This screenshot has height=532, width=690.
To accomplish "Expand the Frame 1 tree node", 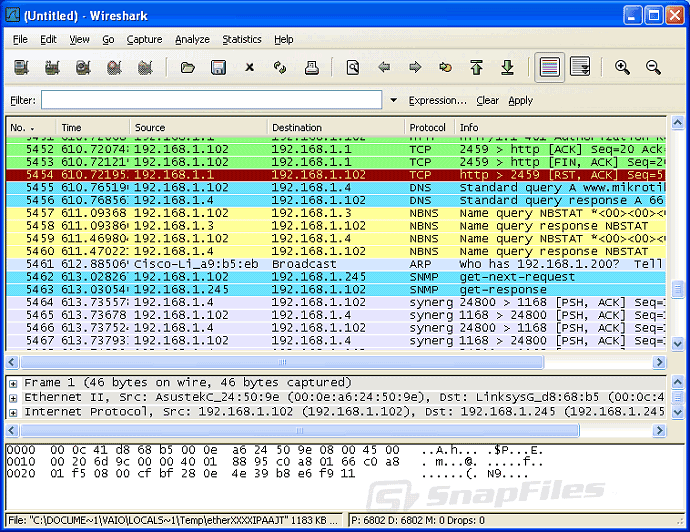I will coord(13,383).
